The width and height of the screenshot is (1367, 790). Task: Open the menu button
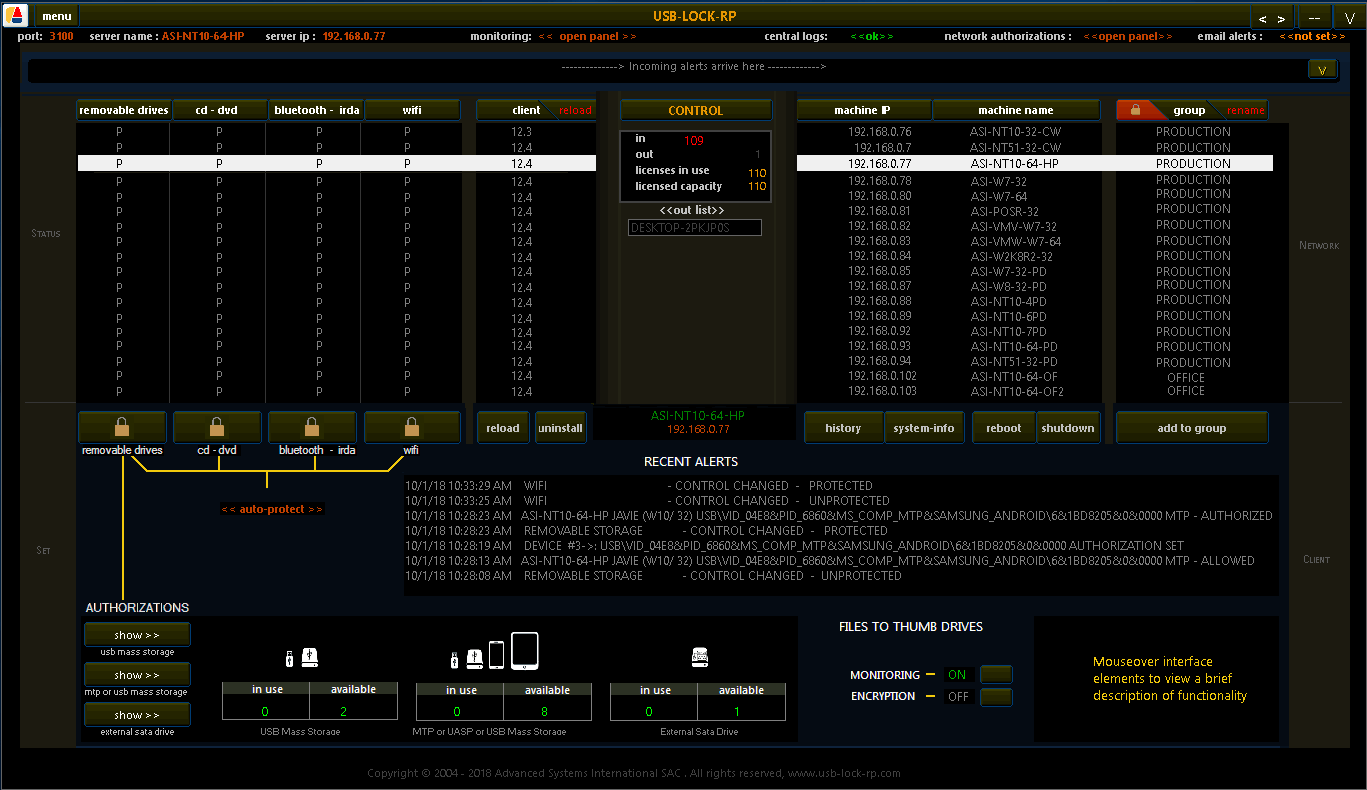pos(57,16)
